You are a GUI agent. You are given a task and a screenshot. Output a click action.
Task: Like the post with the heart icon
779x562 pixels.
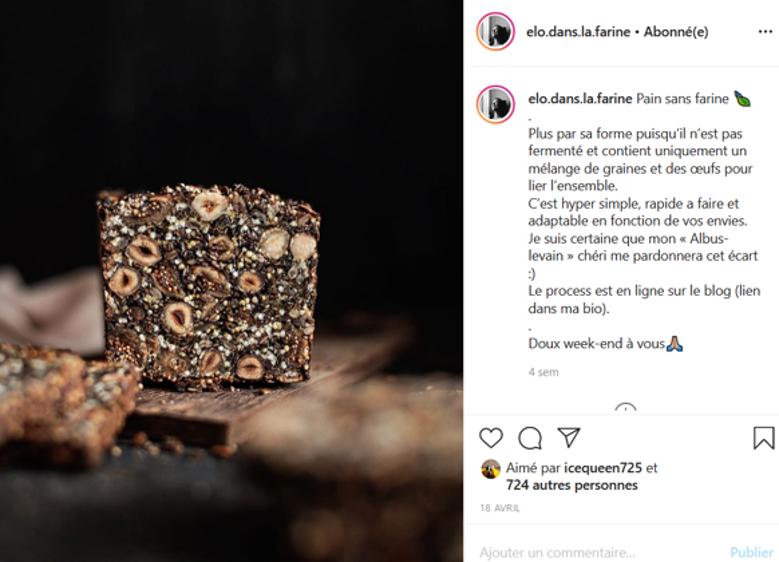491,438
